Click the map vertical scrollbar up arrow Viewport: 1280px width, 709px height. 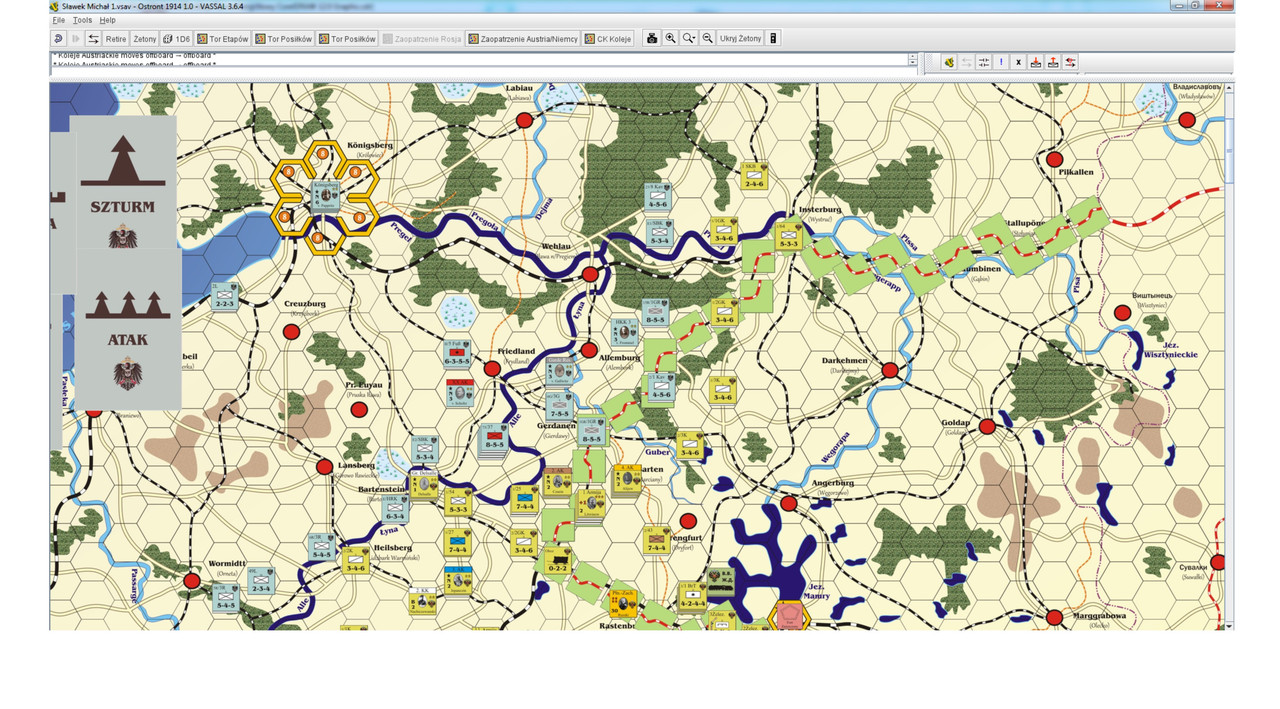(x=1229, y=89)
